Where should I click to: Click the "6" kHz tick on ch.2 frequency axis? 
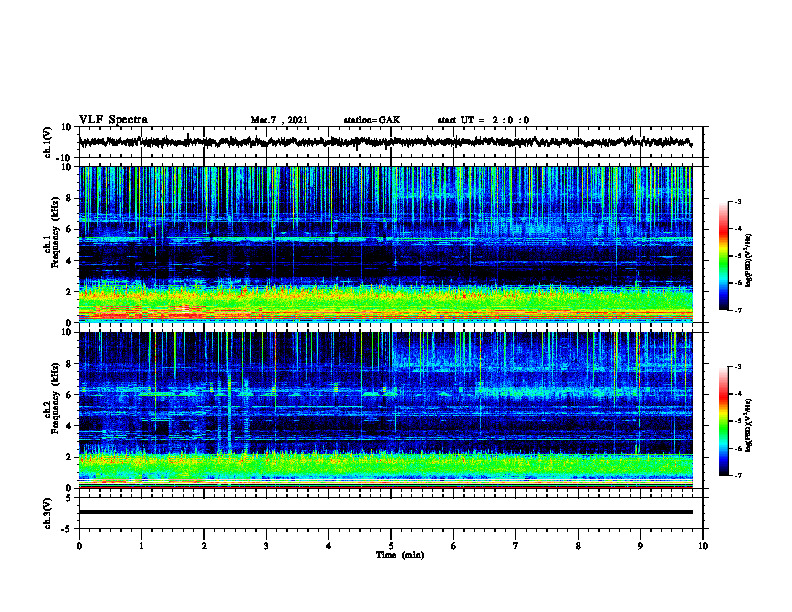70,395
